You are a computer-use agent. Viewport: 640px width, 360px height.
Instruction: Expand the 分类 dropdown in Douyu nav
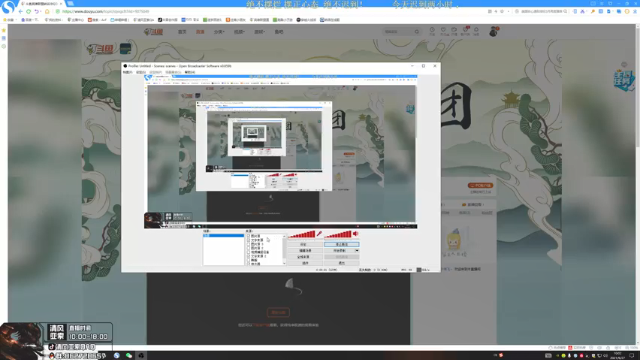point(219,31)
